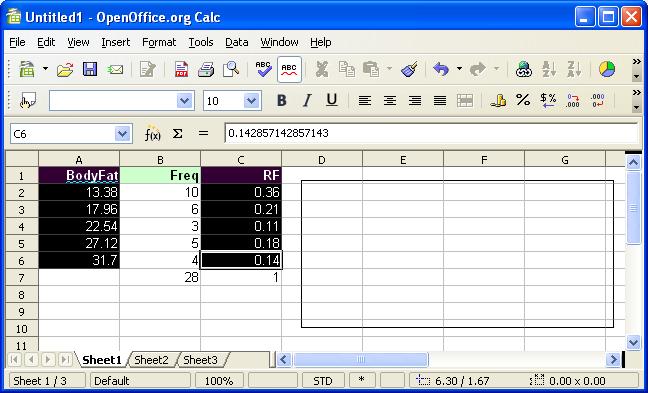Apply percent number format icon
This screenshot has width=648, height=393.
point(523,100)
